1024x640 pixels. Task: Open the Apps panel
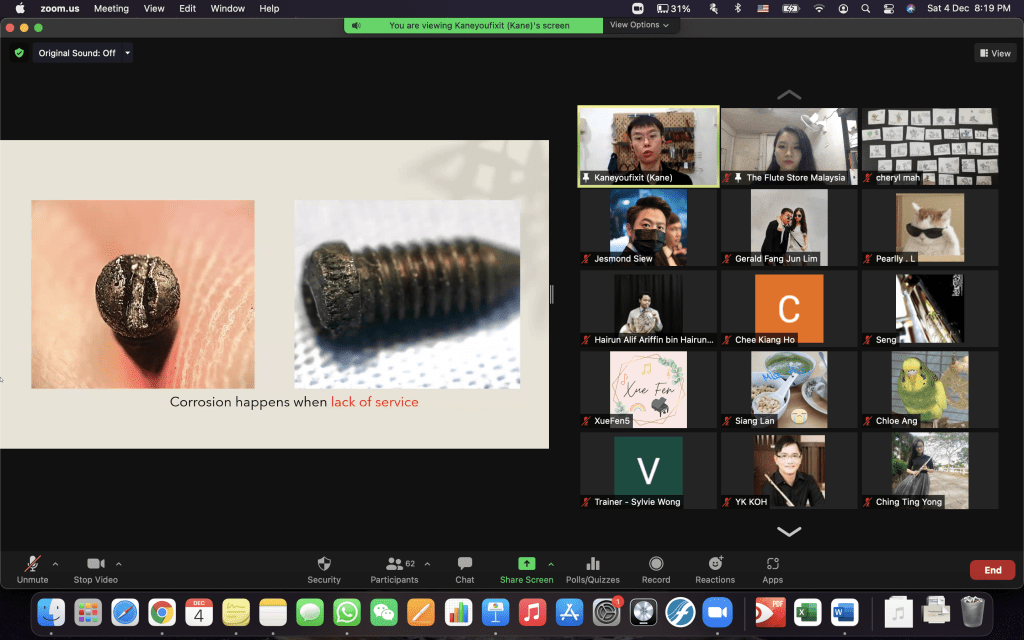(x=772, y=564)
